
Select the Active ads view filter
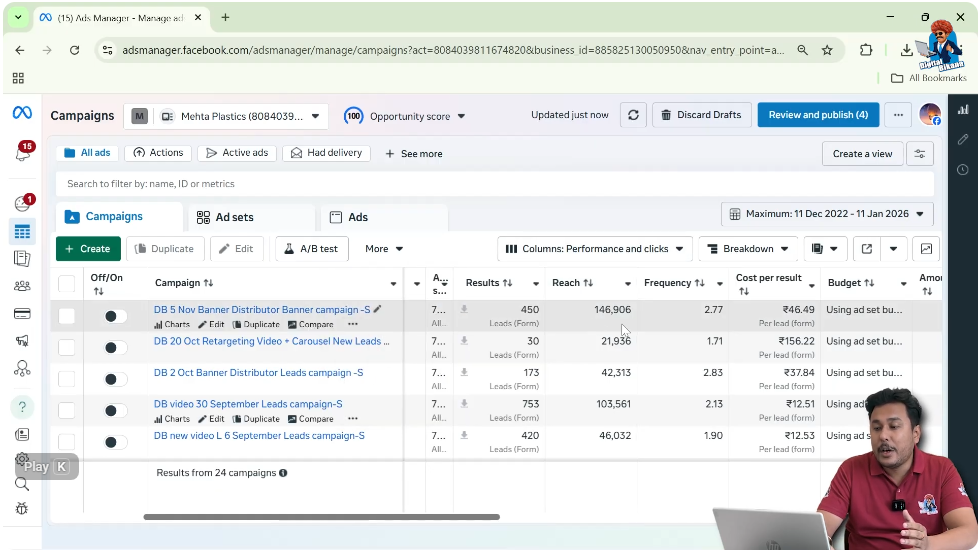[237, 153]
